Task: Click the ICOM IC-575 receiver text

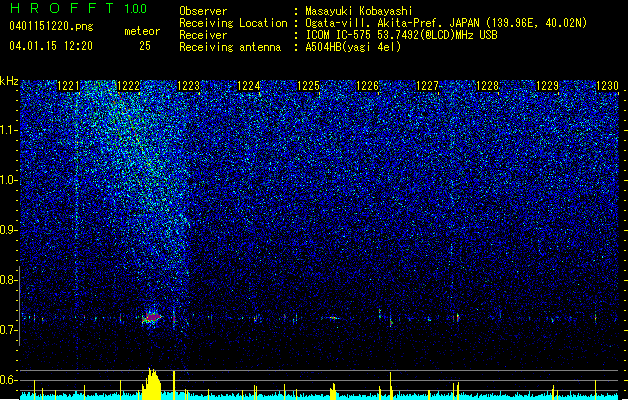Action: [401, 35]
